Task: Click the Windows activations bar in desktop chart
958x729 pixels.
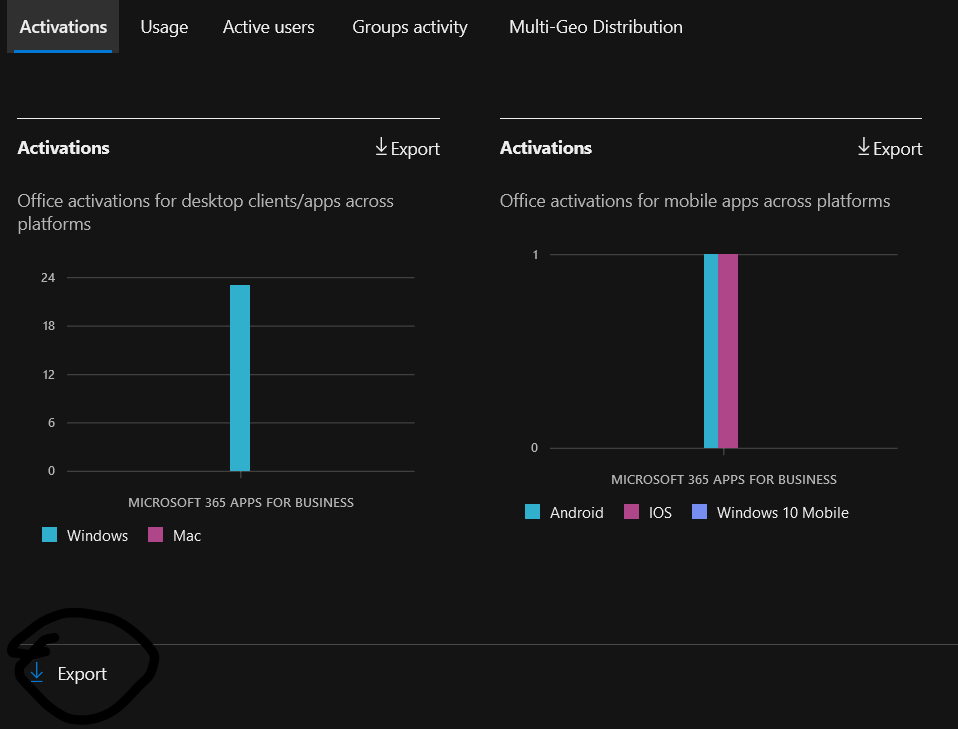Action: (240, 378)
